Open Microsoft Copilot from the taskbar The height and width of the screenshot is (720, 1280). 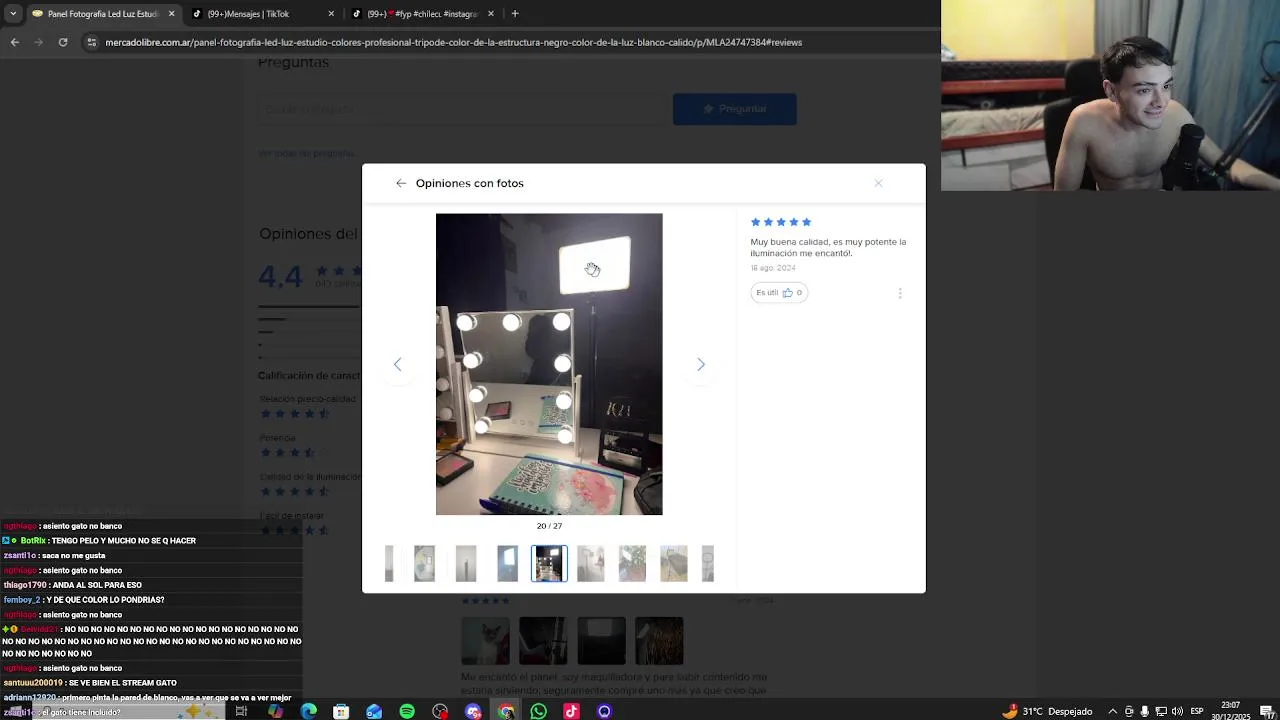pos(275,711)
